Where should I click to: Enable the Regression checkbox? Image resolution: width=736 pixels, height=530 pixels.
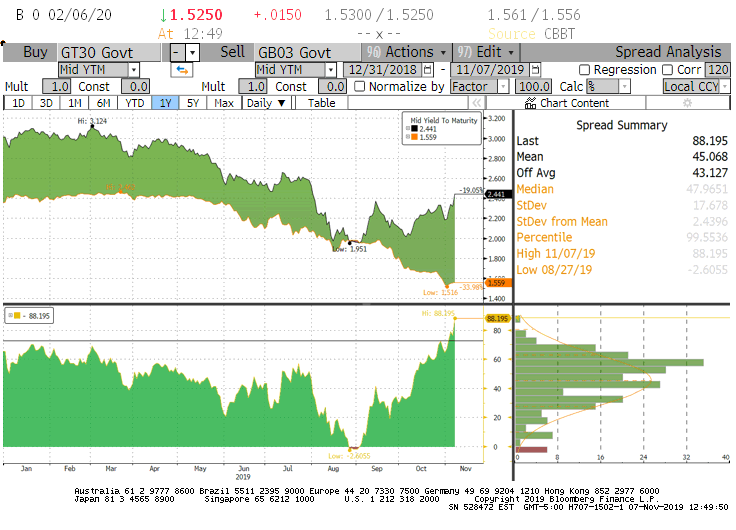click(585, 70)
